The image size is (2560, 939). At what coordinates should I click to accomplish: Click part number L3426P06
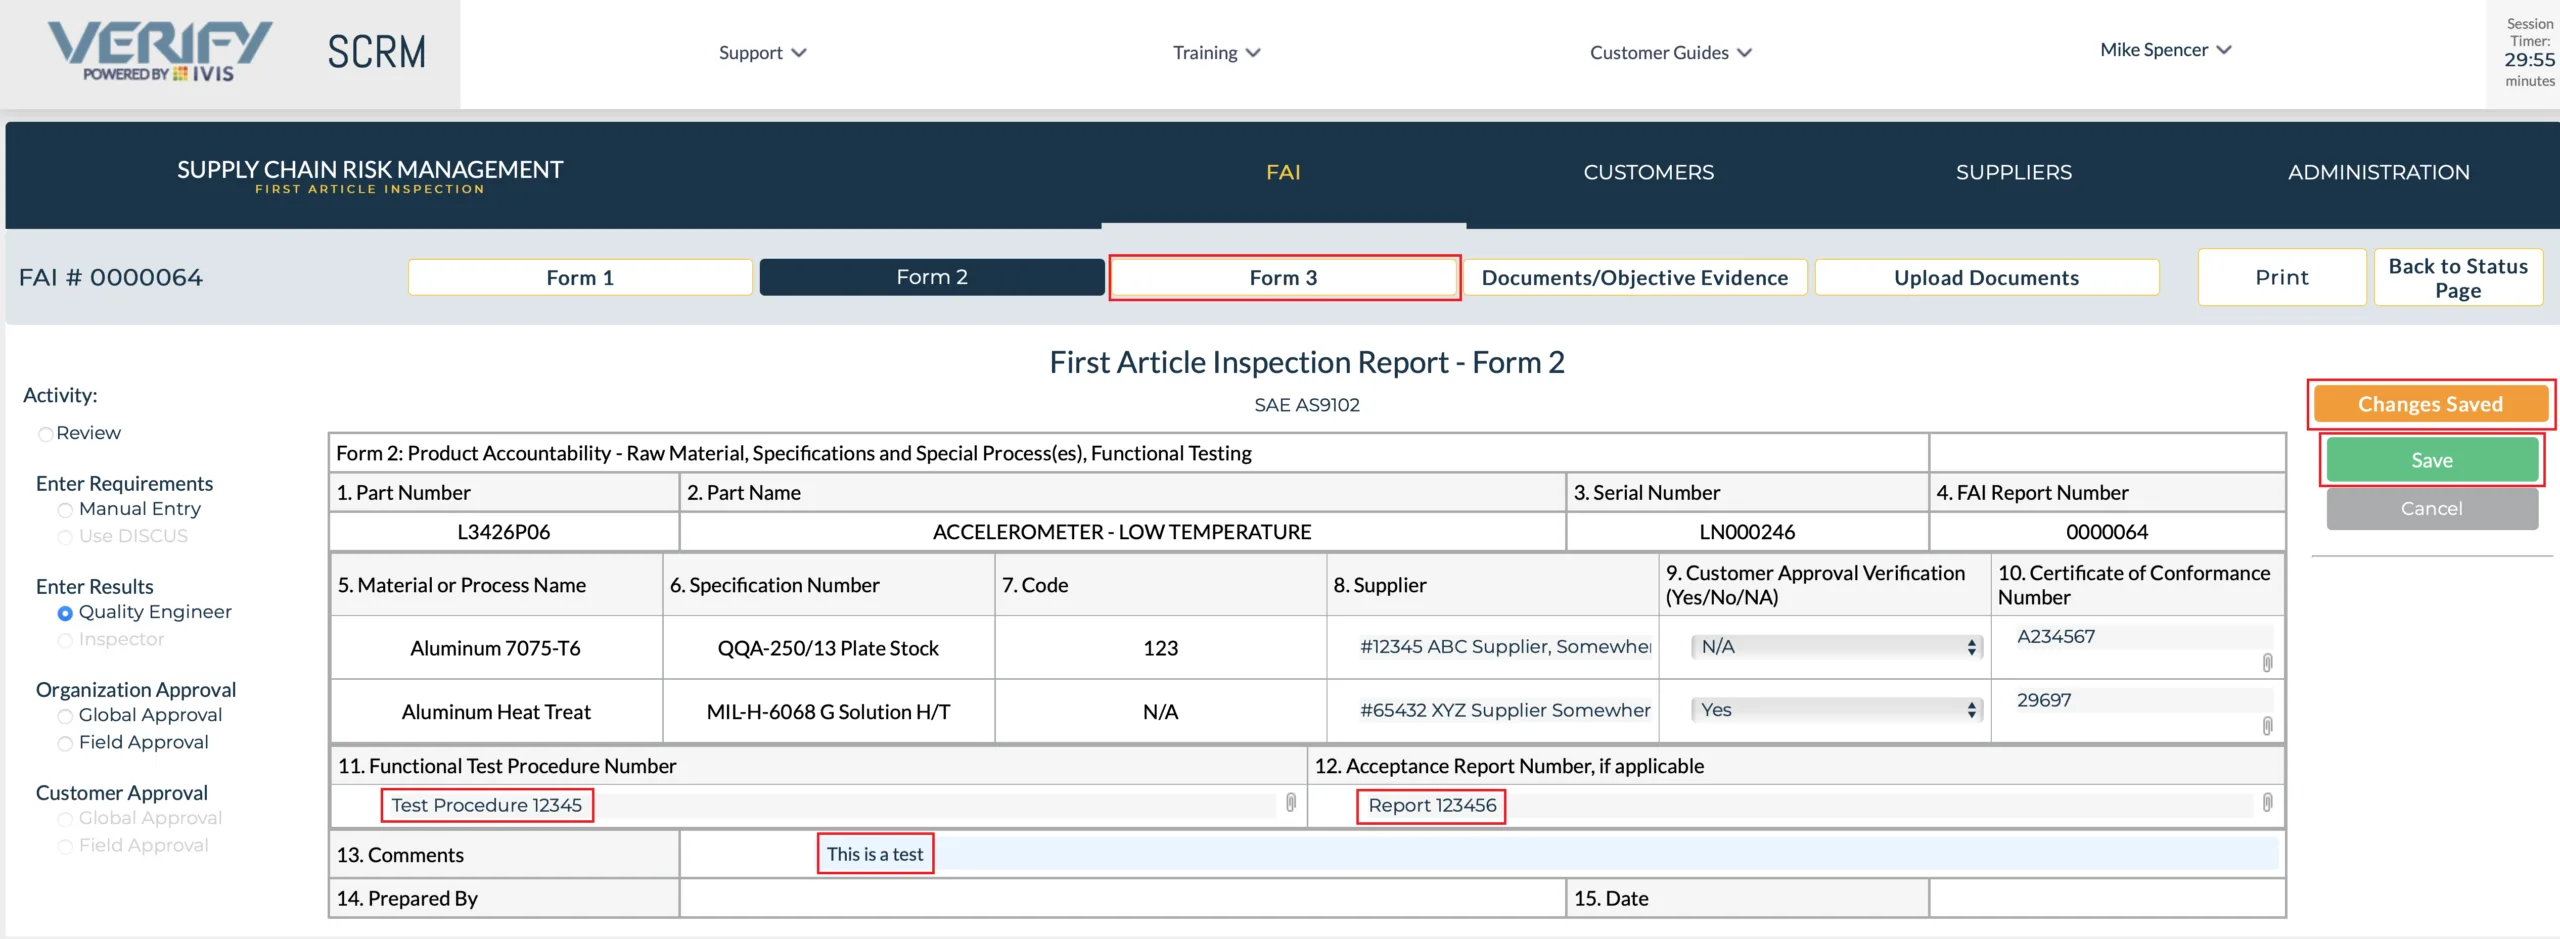pos(504,532)
